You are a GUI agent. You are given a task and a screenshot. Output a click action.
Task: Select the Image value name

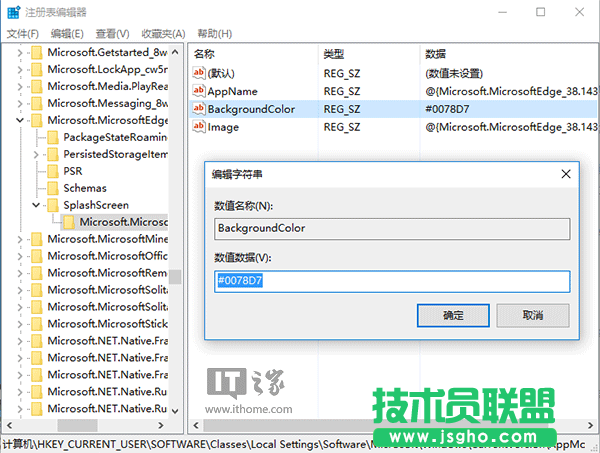coord(223,127)
